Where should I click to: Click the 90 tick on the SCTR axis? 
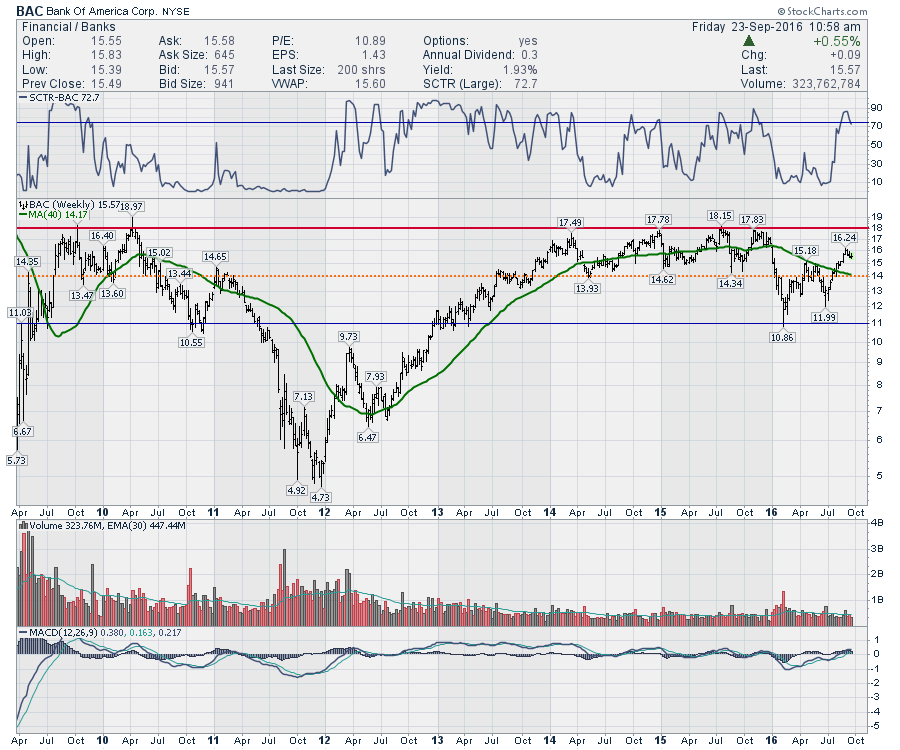coord(876,107)
